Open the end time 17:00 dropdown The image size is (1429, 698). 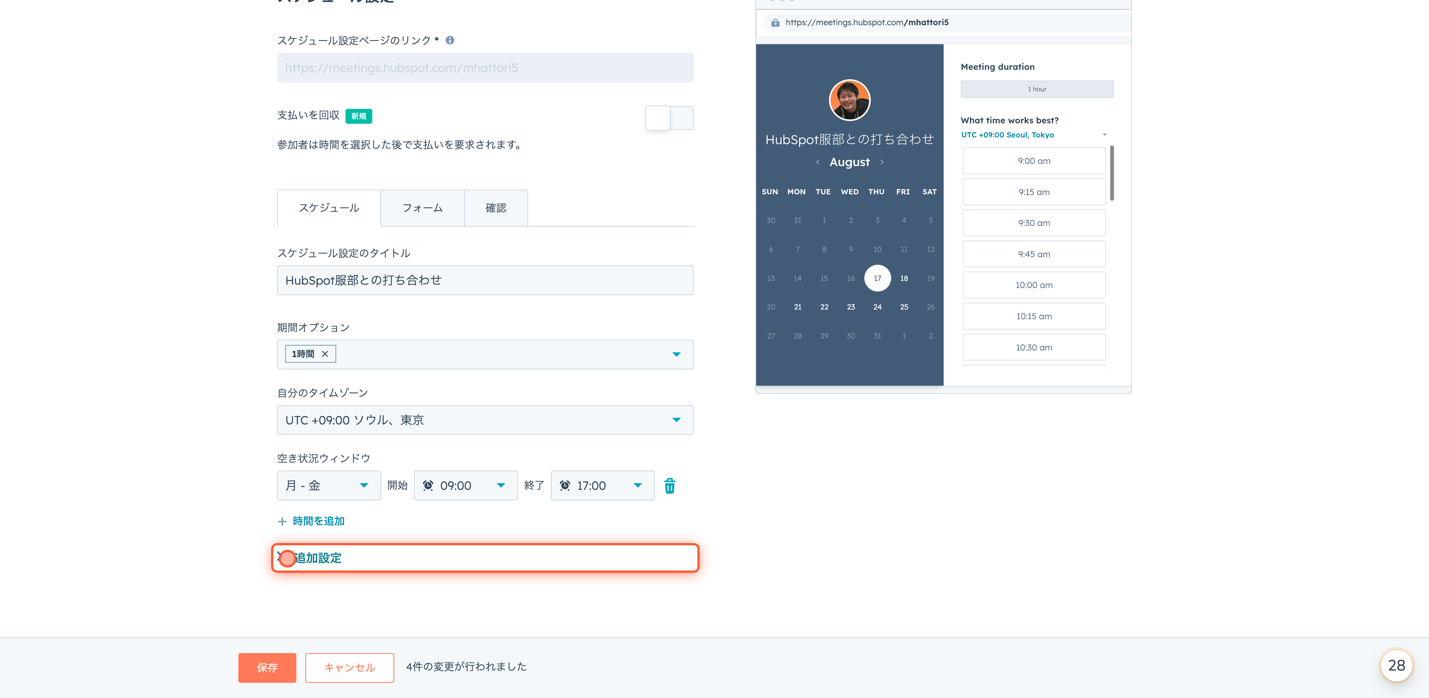click(x=603, y=486)
